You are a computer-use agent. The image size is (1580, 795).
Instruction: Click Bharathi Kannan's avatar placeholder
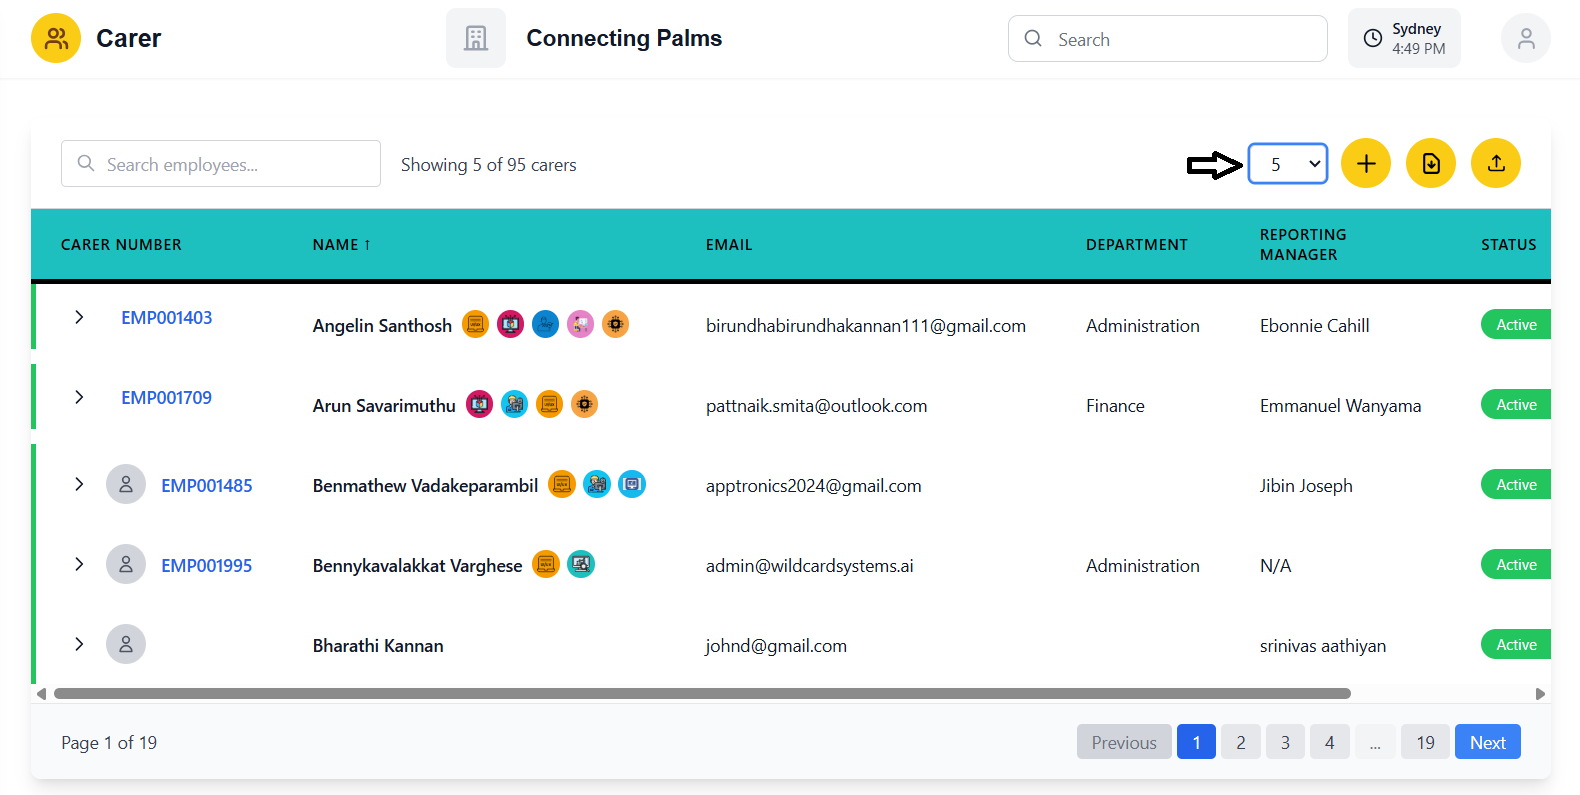coord(126,645)
